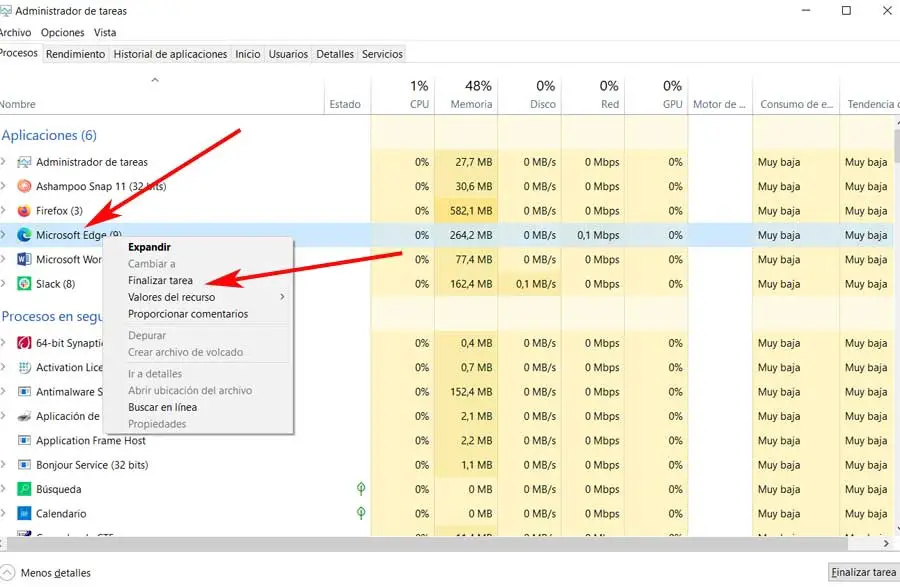Click the Antimalware Service icon
This screenshot has width=900, height=587.
click(x=24, y=392)
